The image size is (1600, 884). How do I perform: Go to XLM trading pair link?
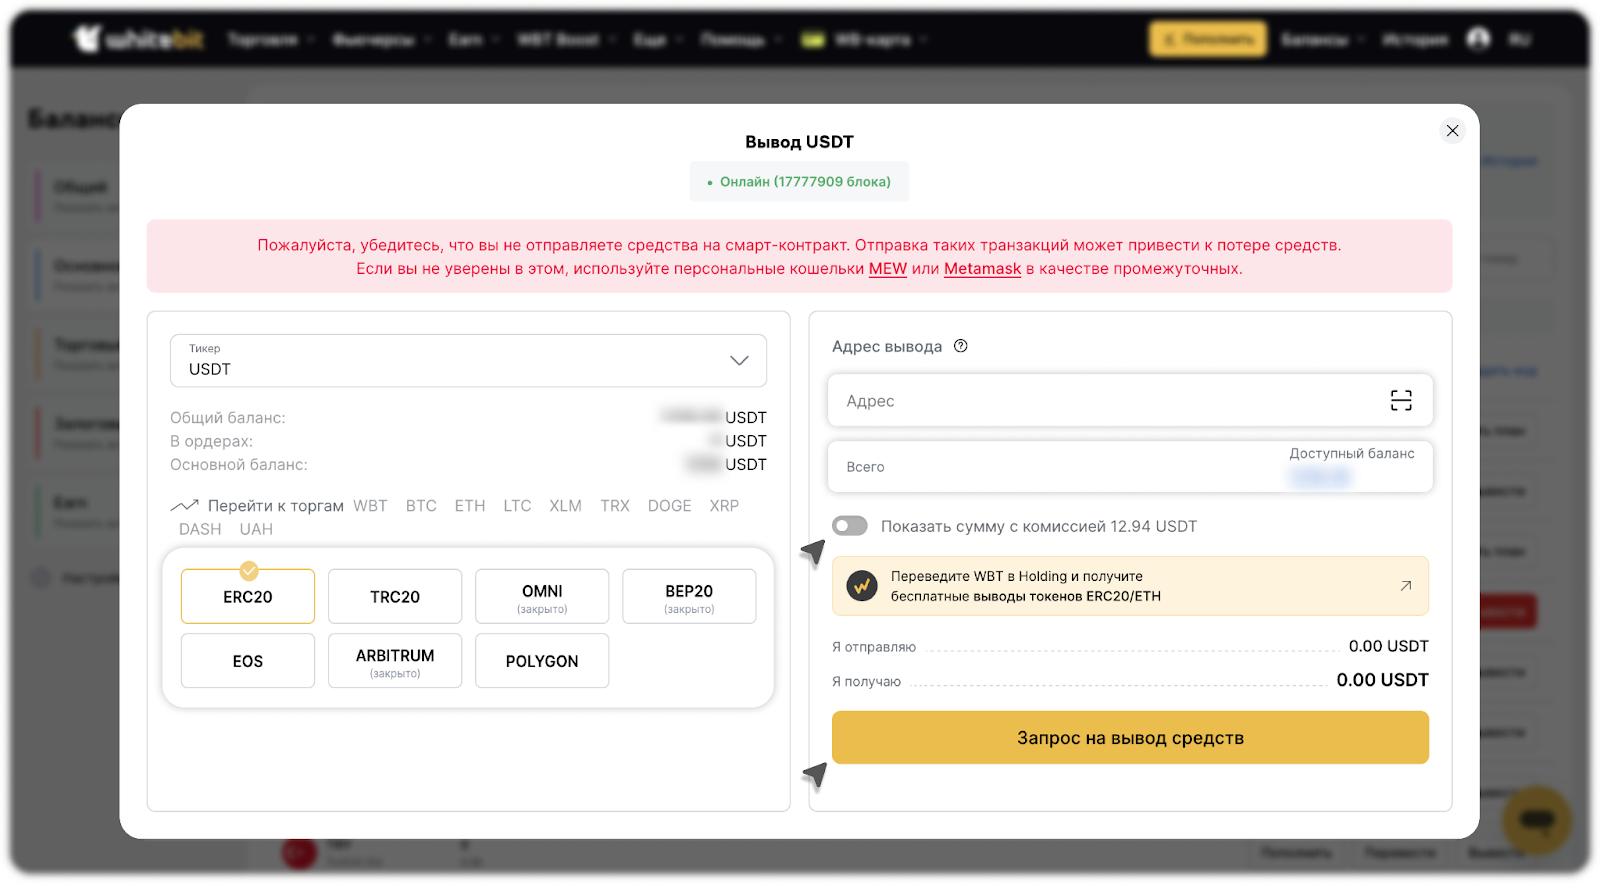coord(565,506)
